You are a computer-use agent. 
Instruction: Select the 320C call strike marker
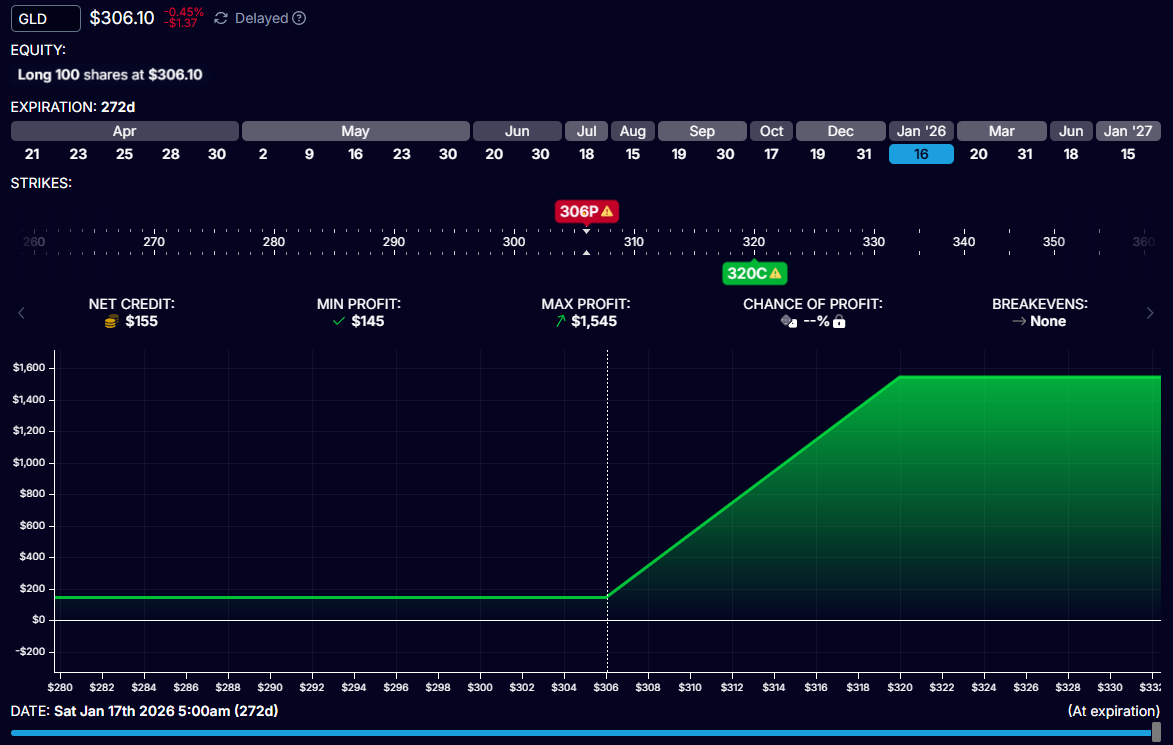point(748,273)
